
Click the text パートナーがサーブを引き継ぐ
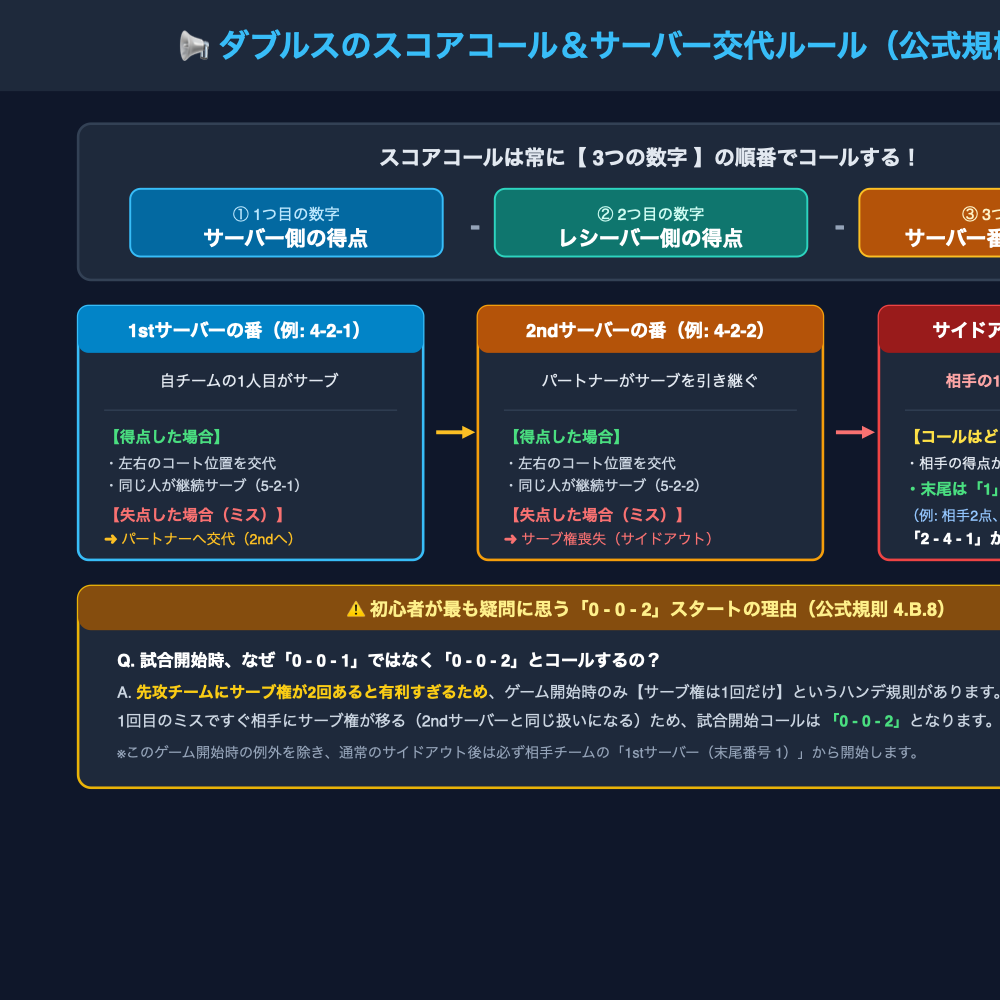click(649, 381)
